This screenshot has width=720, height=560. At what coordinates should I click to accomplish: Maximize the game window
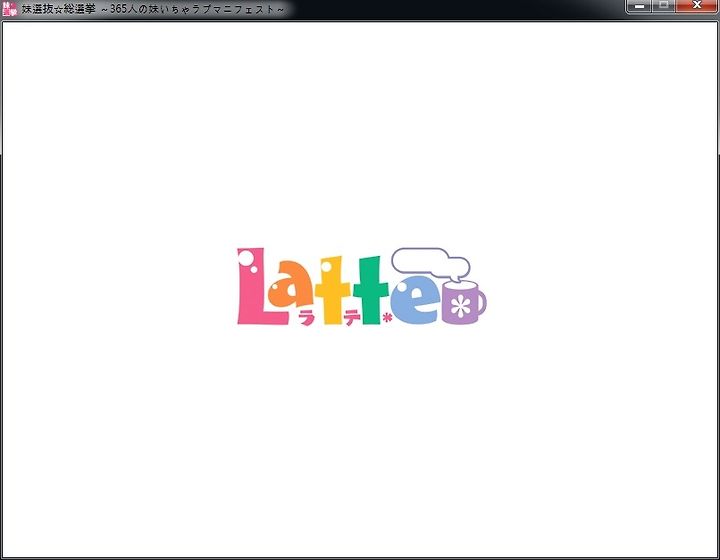[x=664, y=6]
